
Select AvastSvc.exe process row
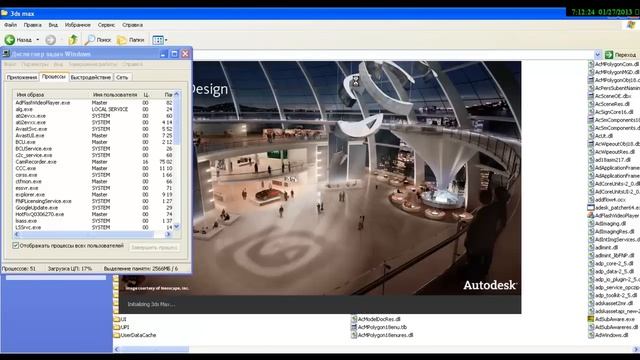[x=93, y=129]
